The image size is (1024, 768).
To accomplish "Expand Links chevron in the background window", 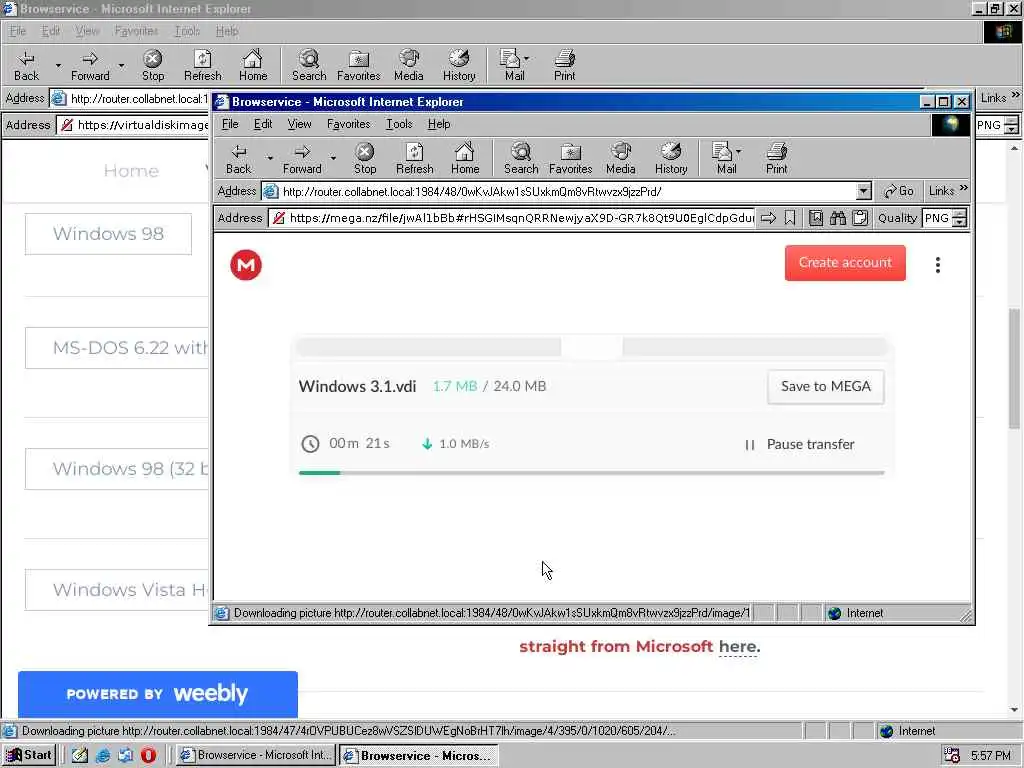I will (x=1015, y=95).
